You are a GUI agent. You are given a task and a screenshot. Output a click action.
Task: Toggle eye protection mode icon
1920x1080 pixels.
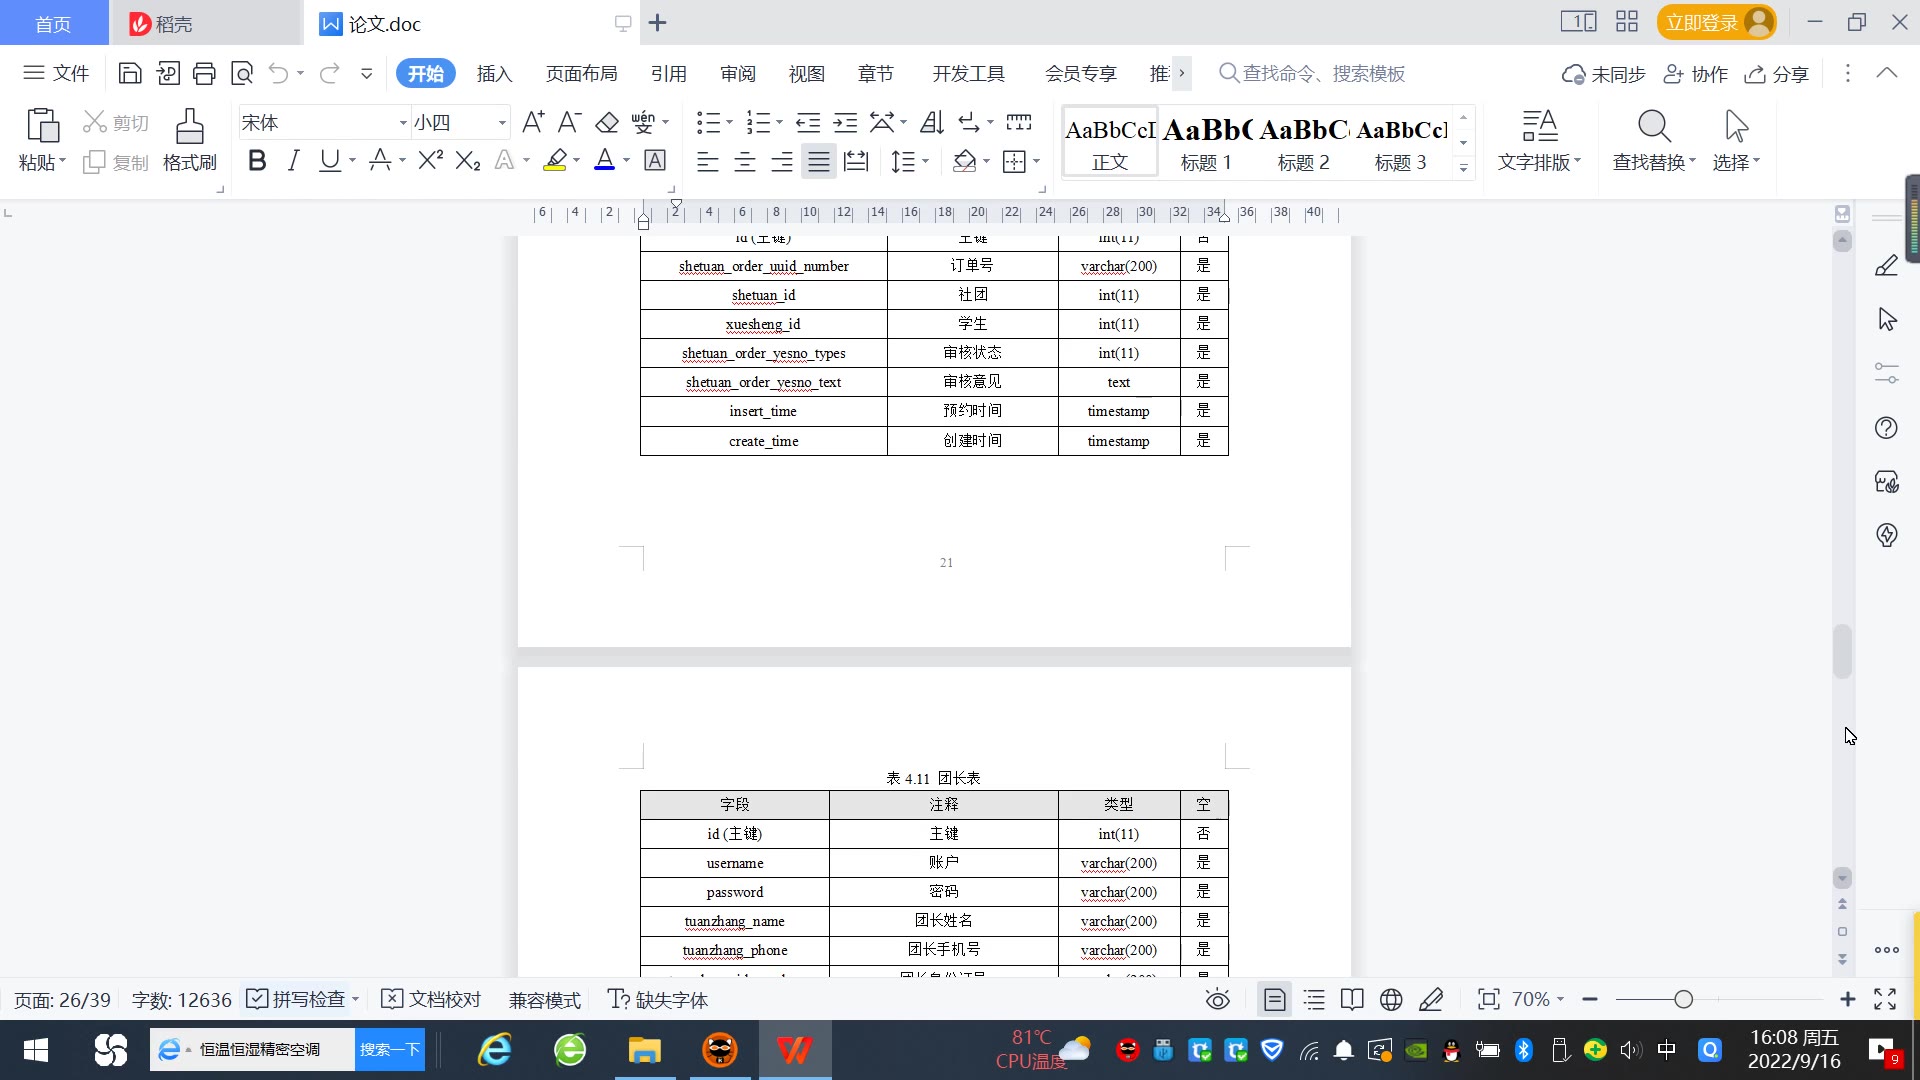(x=1217, y=999)
